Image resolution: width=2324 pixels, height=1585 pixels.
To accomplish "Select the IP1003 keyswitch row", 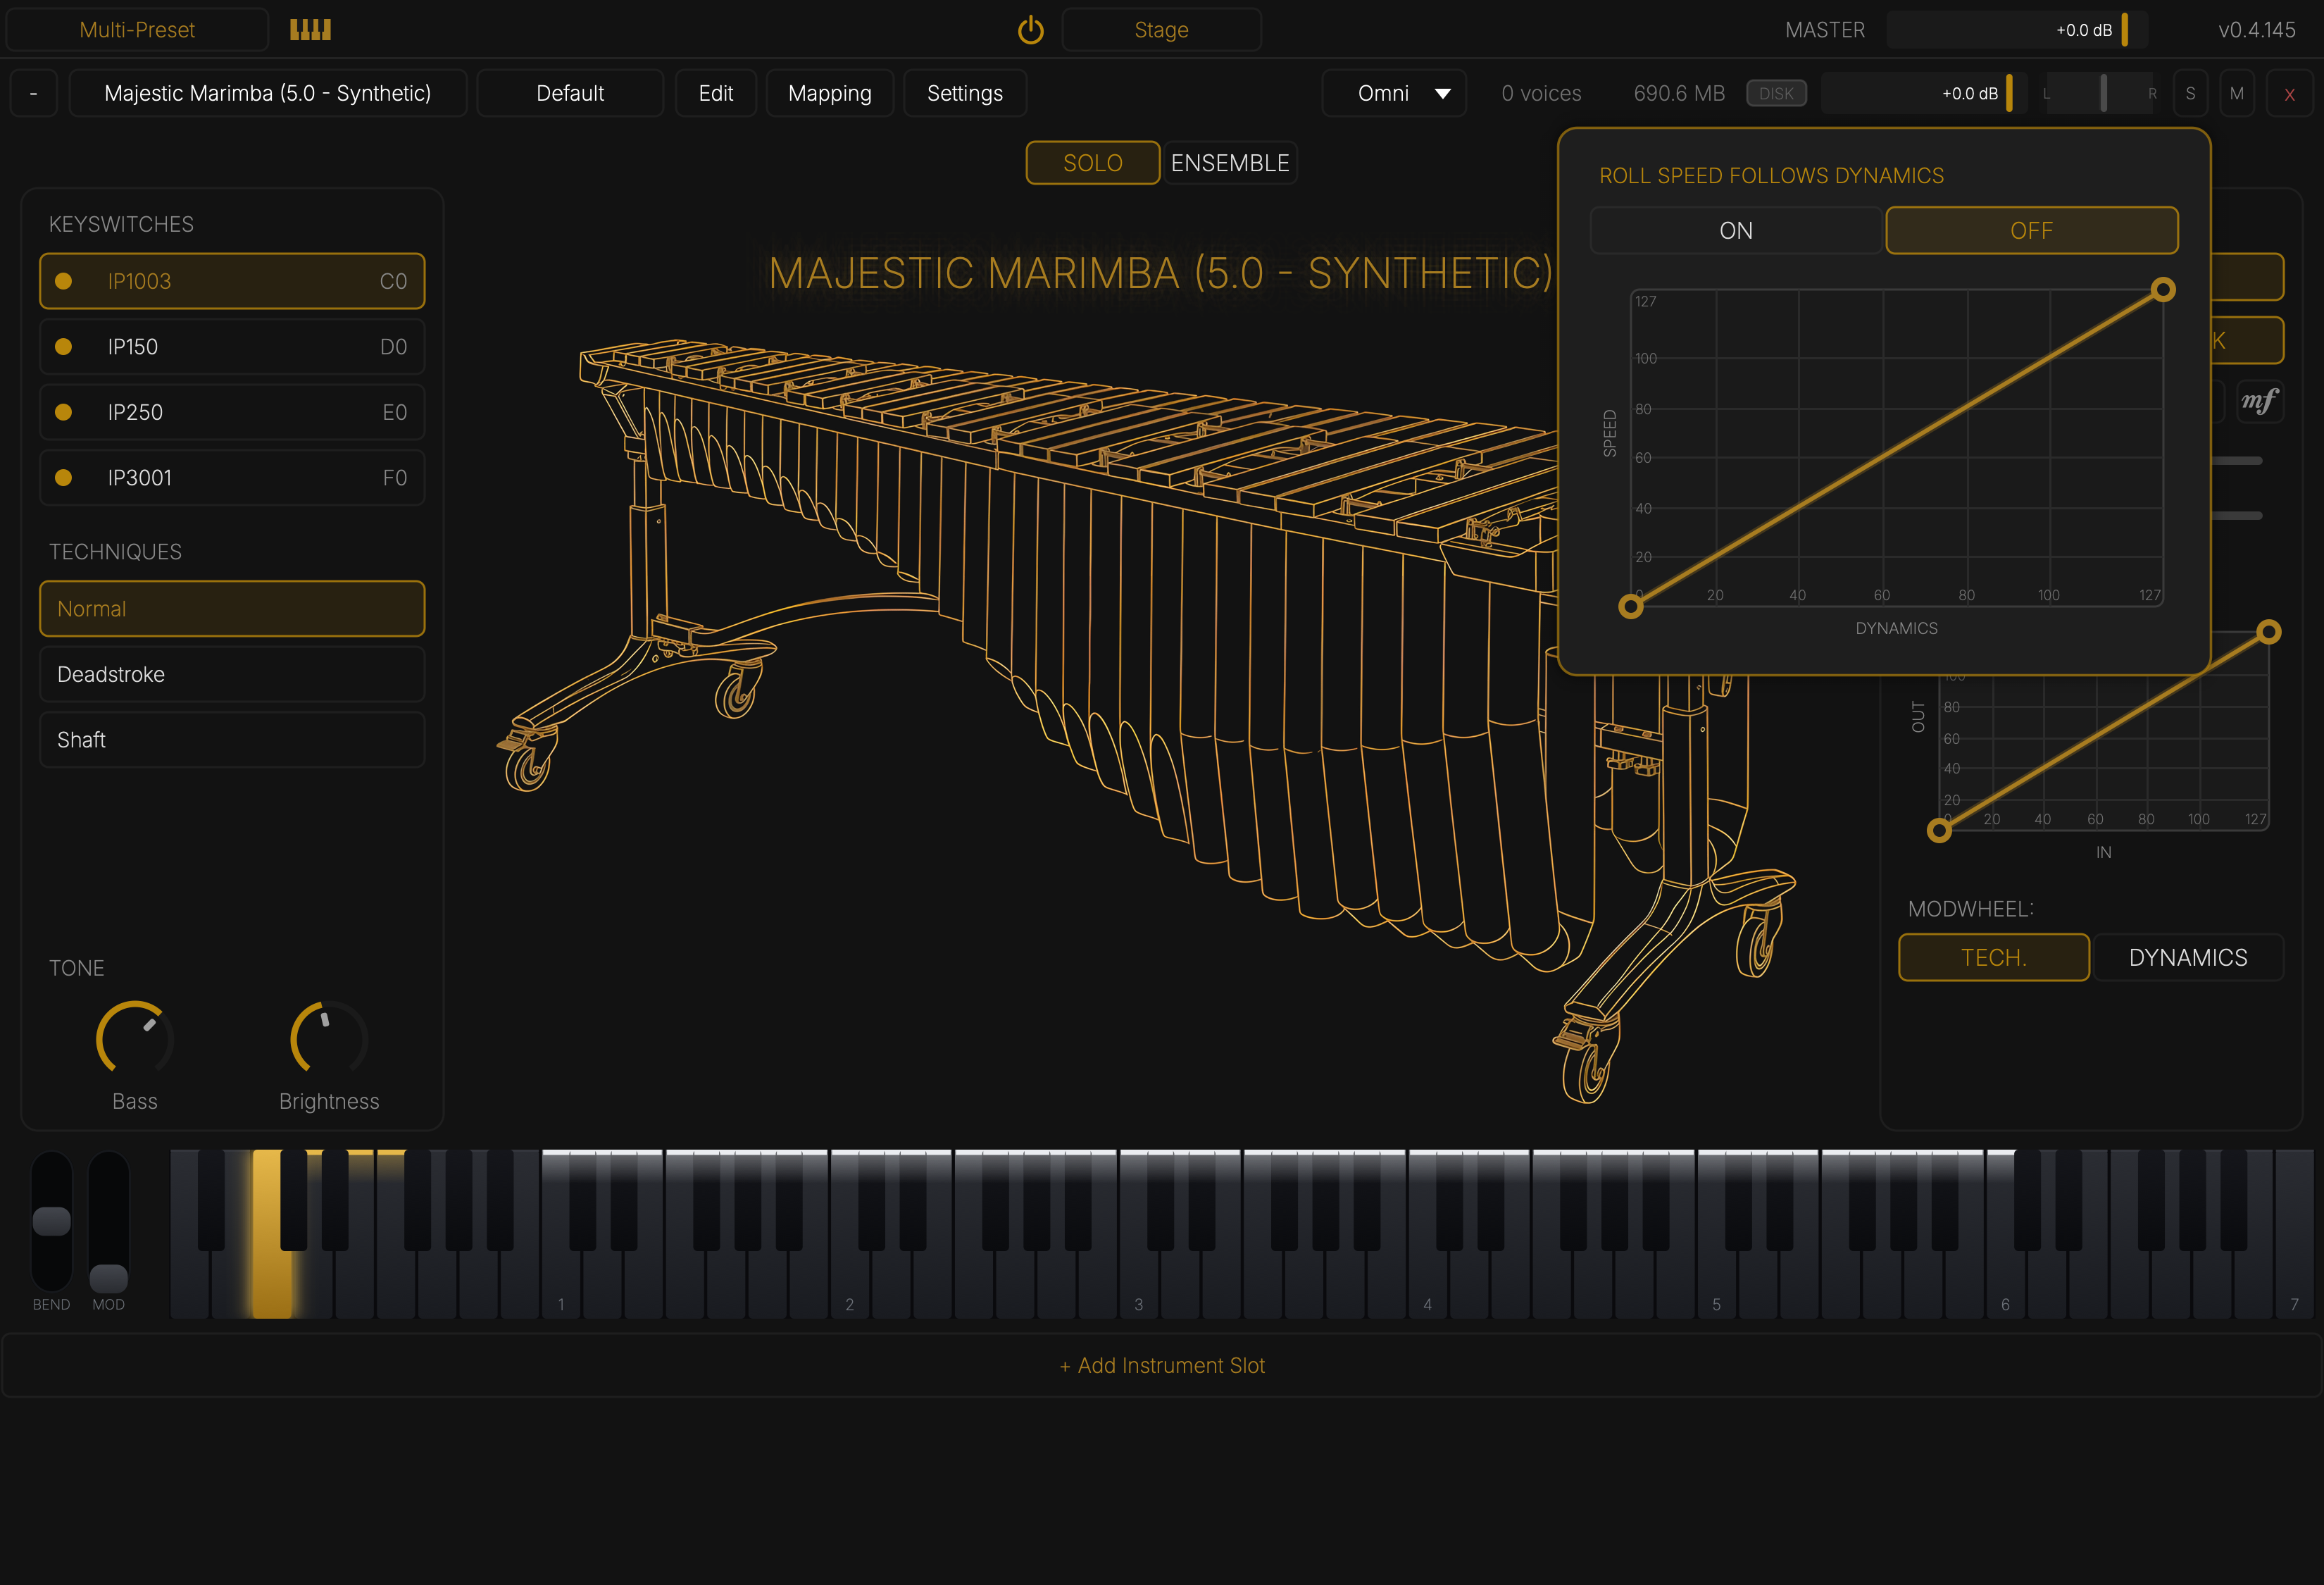I will point(232,281).
